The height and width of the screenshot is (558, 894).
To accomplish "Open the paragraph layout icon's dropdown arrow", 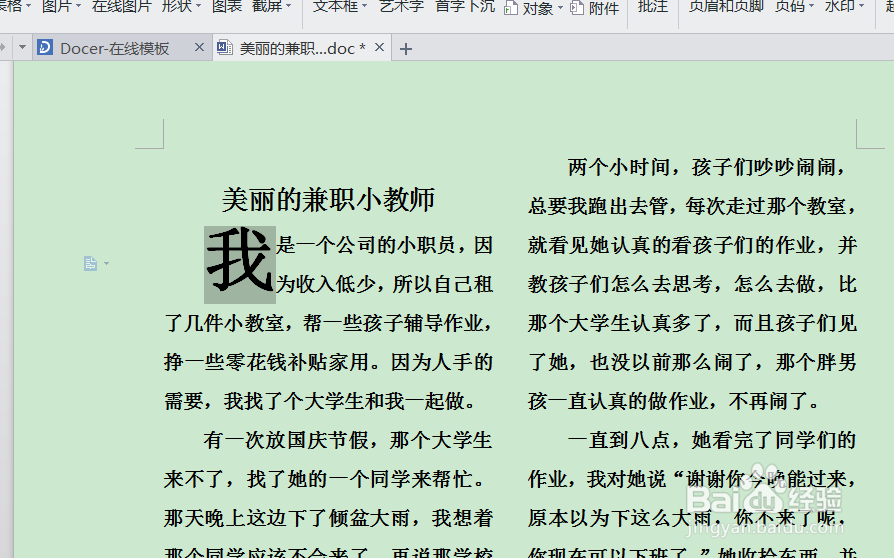I will pyautogui.click(x=107, y=264).
